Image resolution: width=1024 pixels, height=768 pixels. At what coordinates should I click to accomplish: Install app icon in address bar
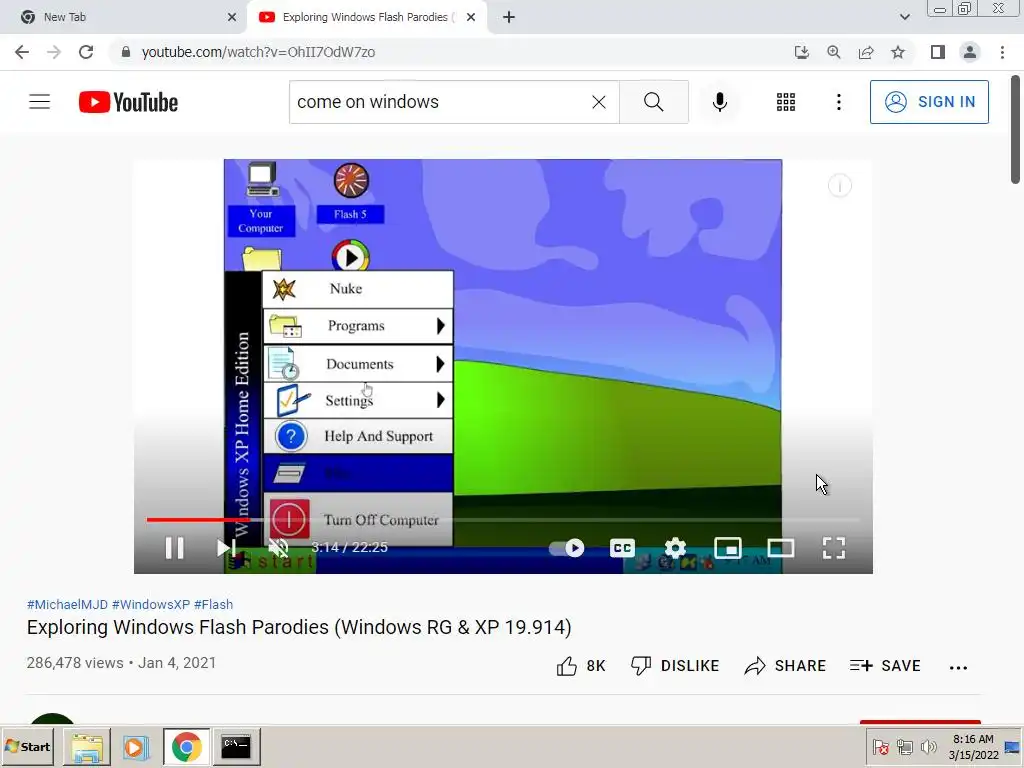tap(802, 52)
